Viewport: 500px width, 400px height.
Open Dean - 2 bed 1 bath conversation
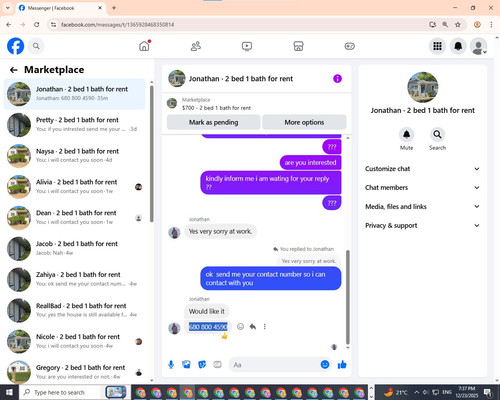pyautogui.click(x=74, y=217)
